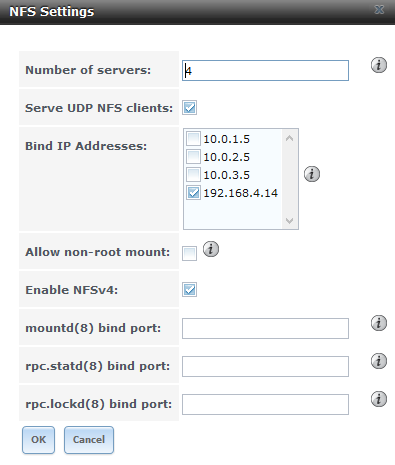Uncheck Enable NFSv4 option

point(189,289)
